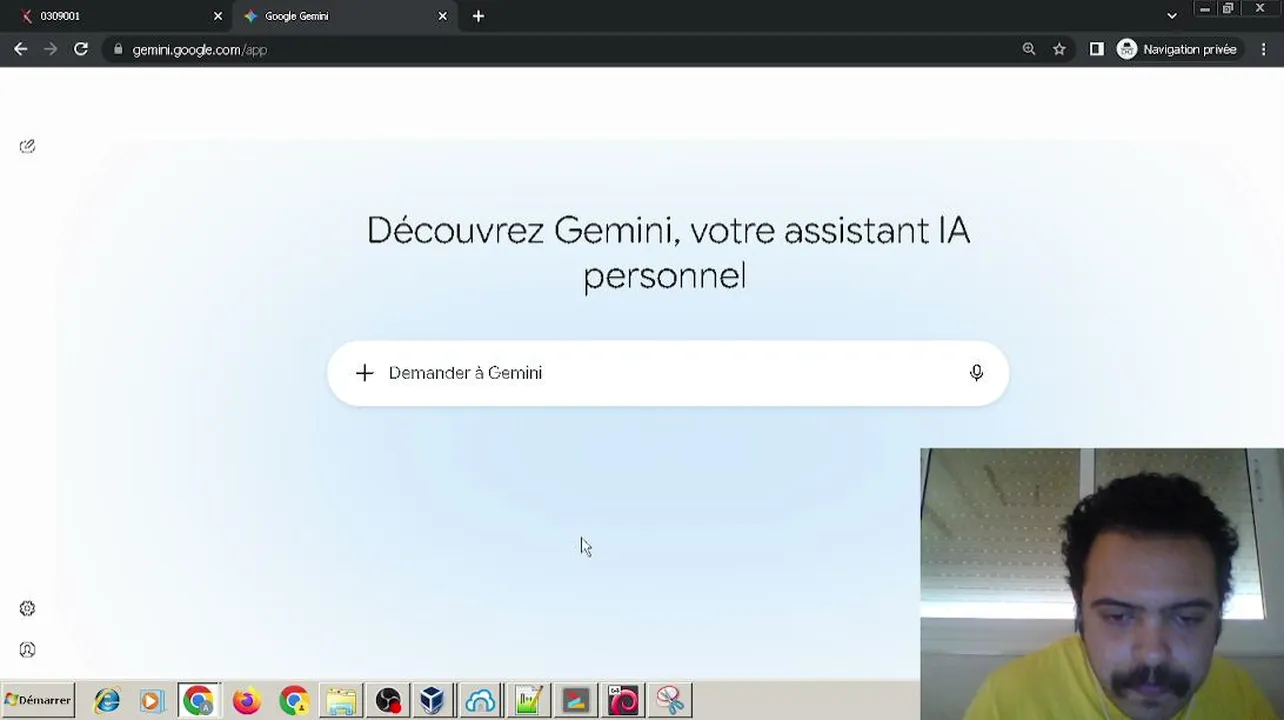The height and width of the screenshot is (720, 1284).
Task: Focus the Demander à Gemini input field
Action: point(668,373)
